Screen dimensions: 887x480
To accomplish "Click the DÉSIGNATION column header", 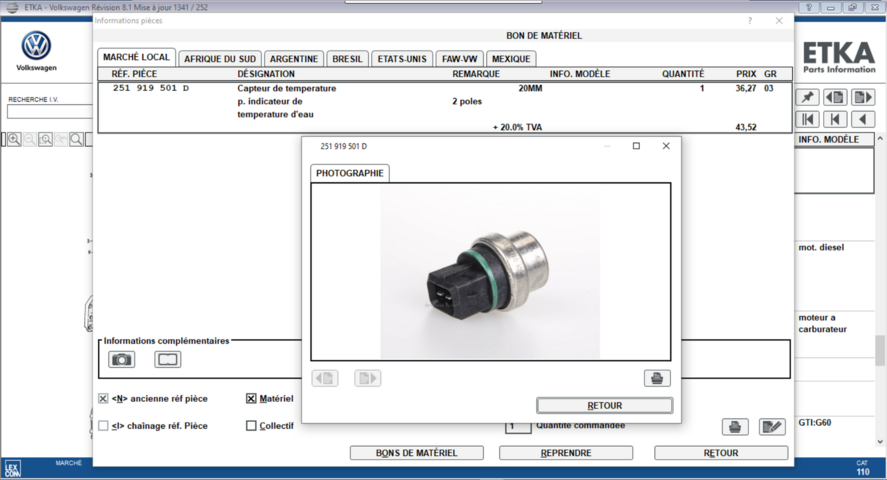I will pos(266,74).
